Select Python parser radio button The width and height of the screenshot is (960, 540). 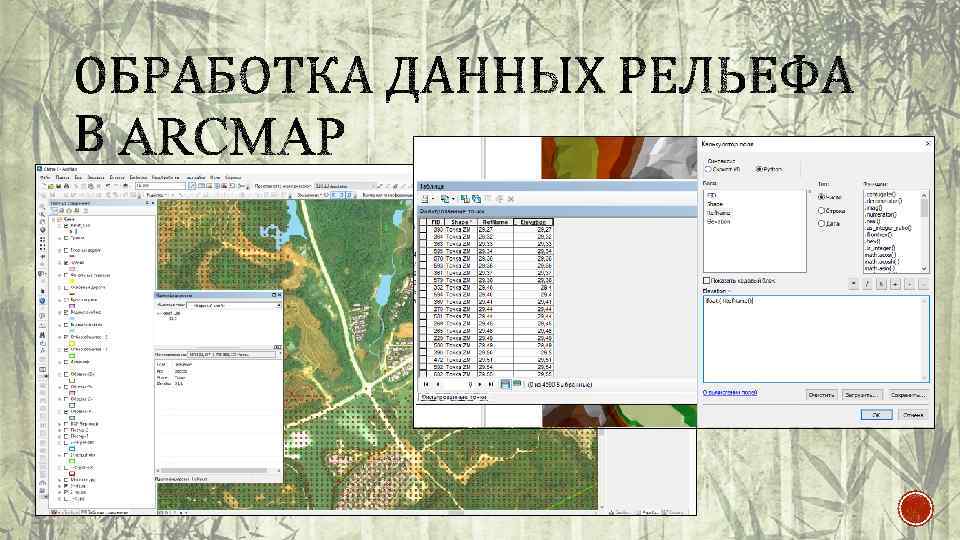coord(759,169)
